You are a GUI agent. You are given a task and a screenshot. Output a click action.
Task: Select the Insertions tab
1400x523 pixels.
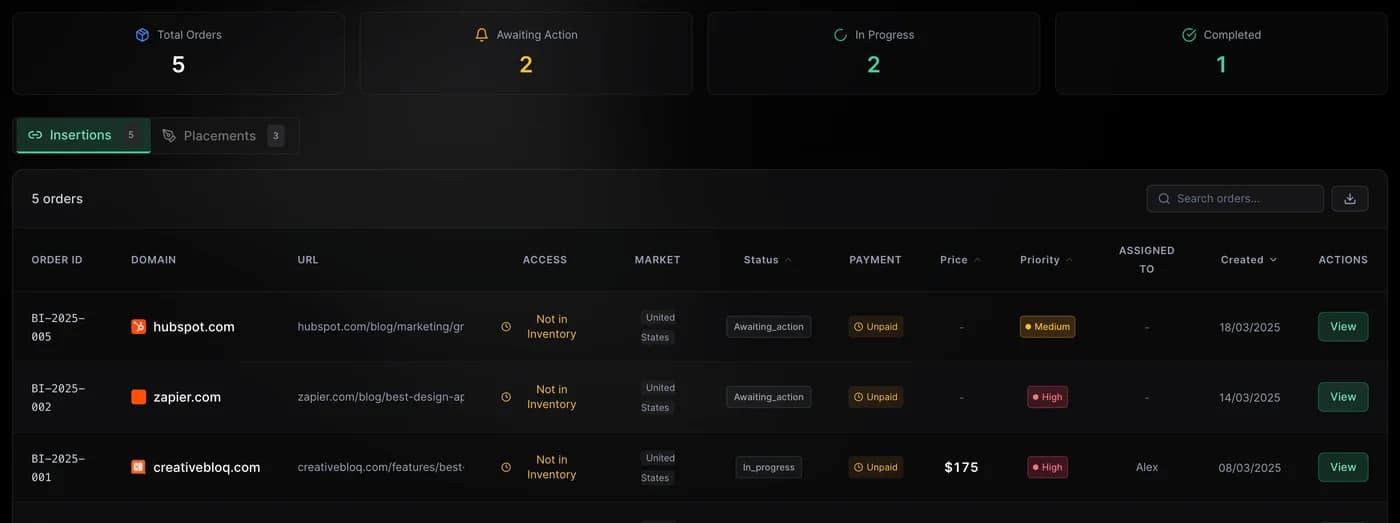coord(83,135)
